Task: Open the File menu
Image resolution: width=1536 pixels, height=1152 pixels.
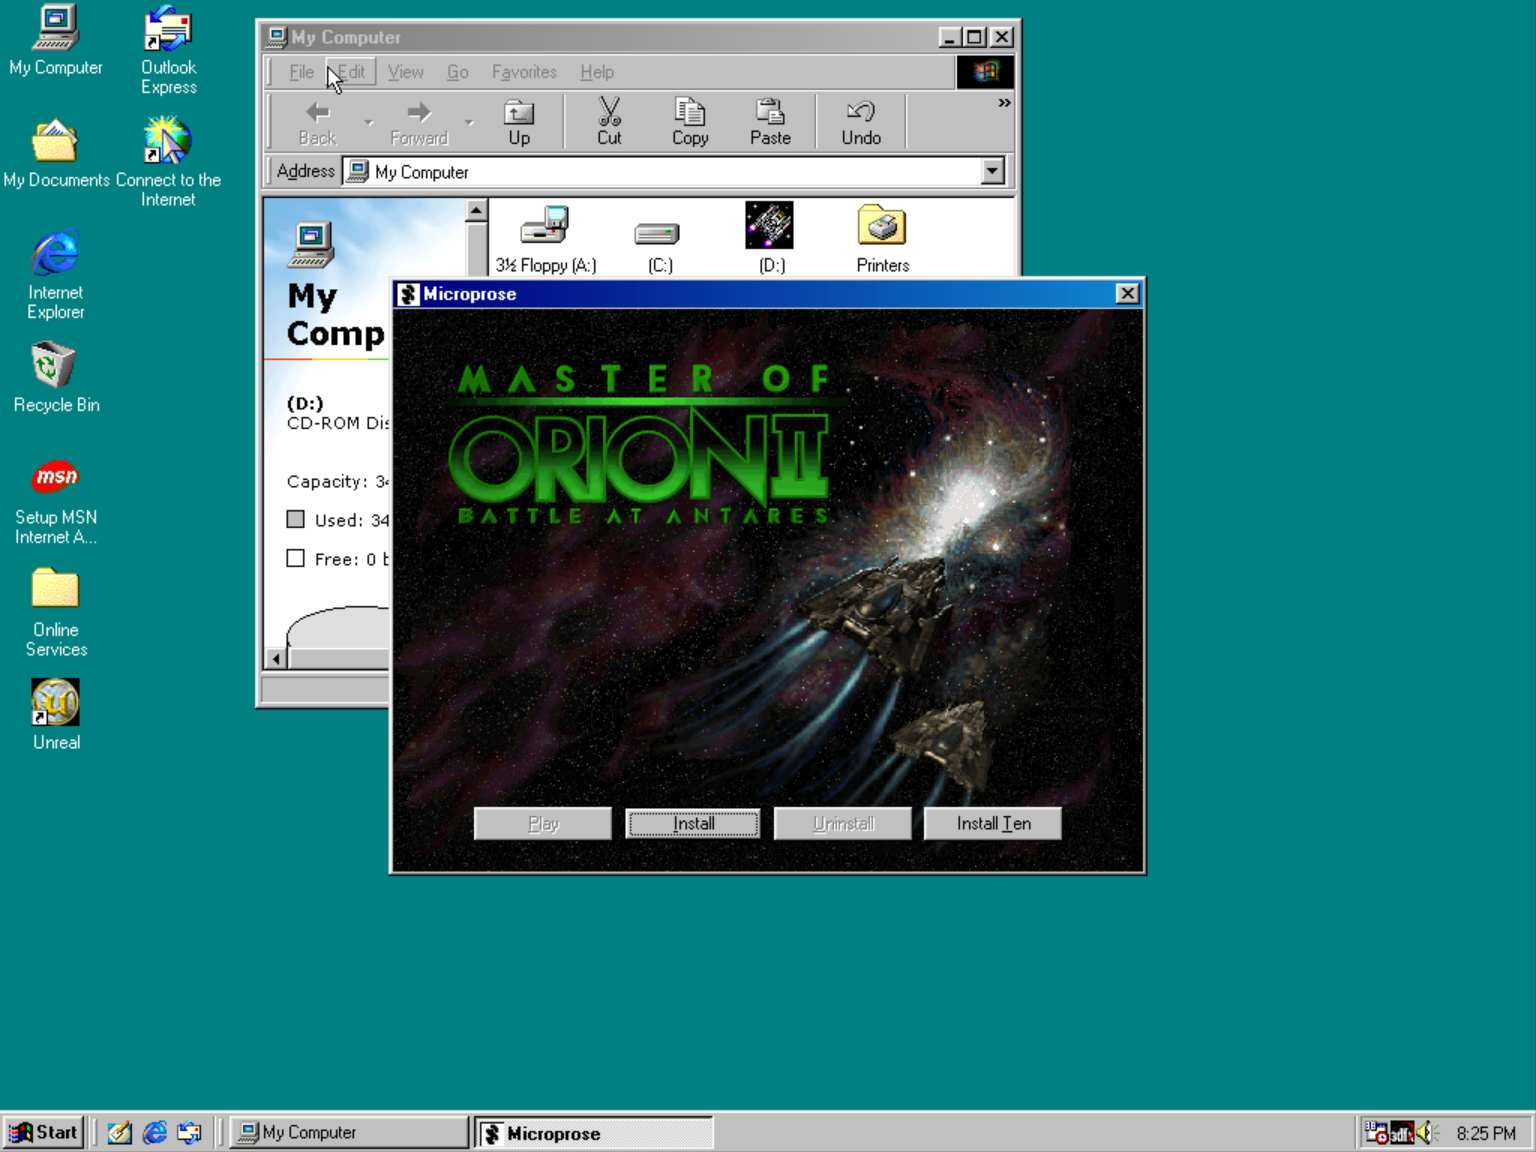Action: pyautogui.click(x=301, y=72)
